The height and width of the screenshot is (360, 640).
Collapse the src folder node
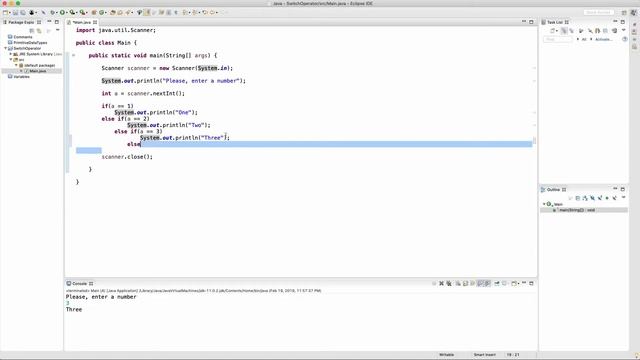pyautogui.click(x=11, y=60)
